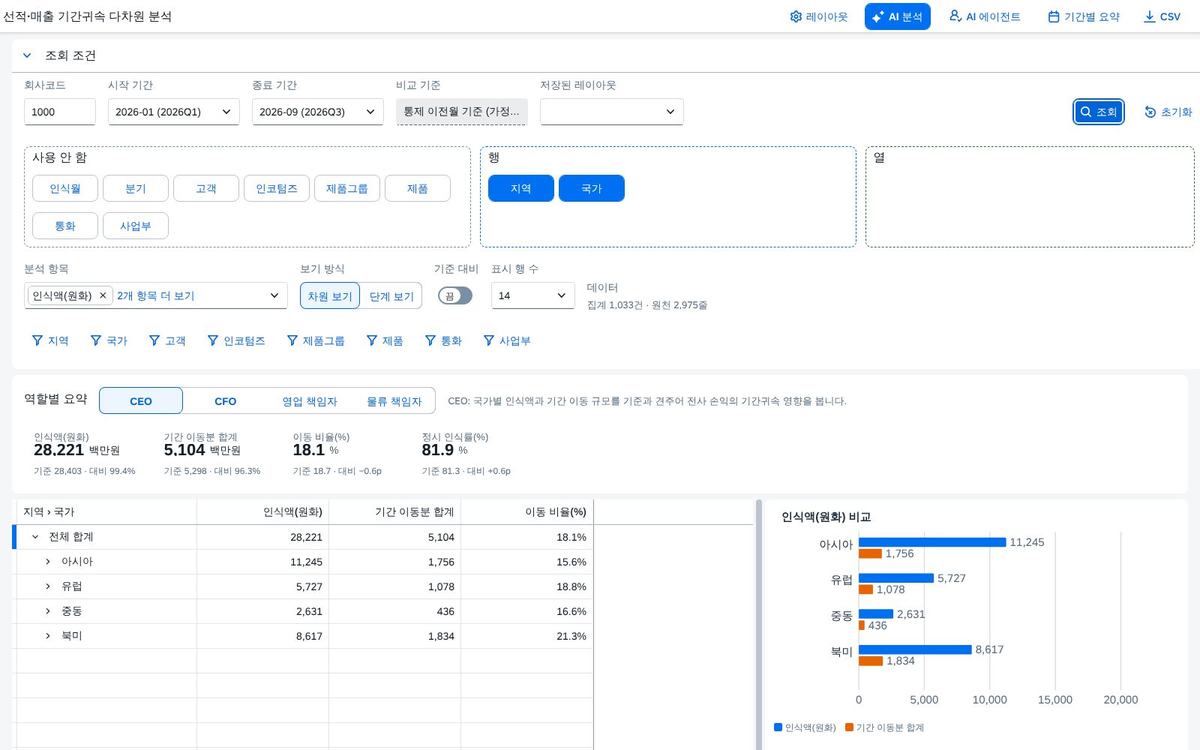Viewport: 1200px width, 750px height.
Task: Select the 제품 dimension chip
Action: point(417,188)
